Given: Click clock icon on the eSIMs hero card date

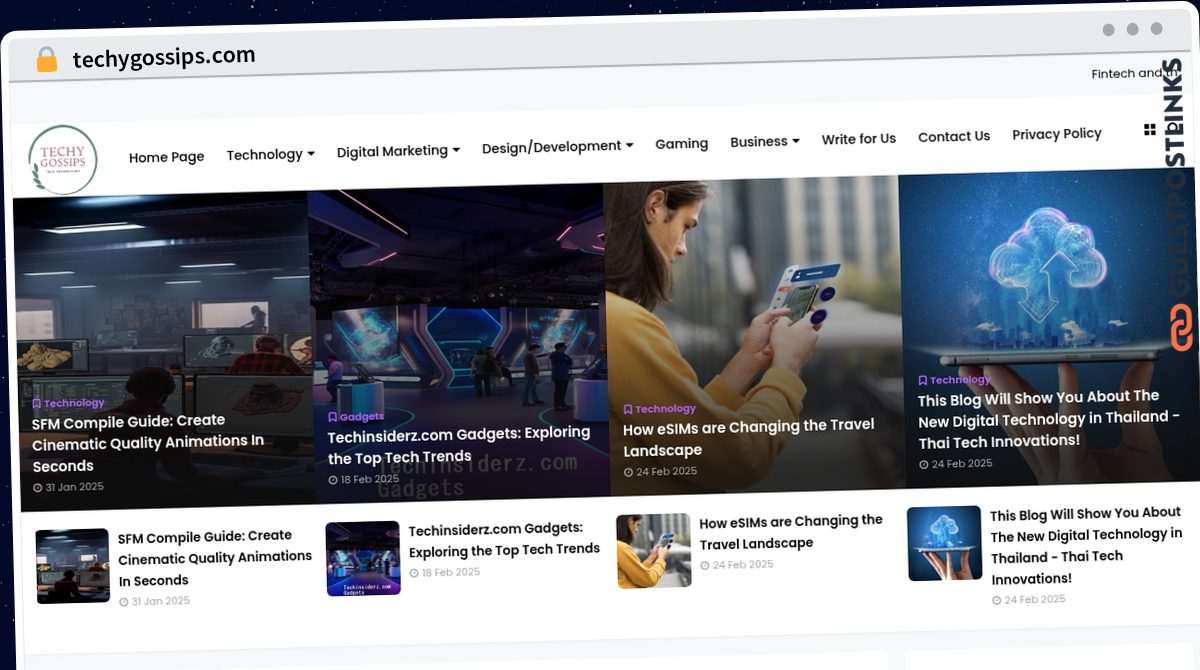Looking at the screenshot, I should [628, 472].
